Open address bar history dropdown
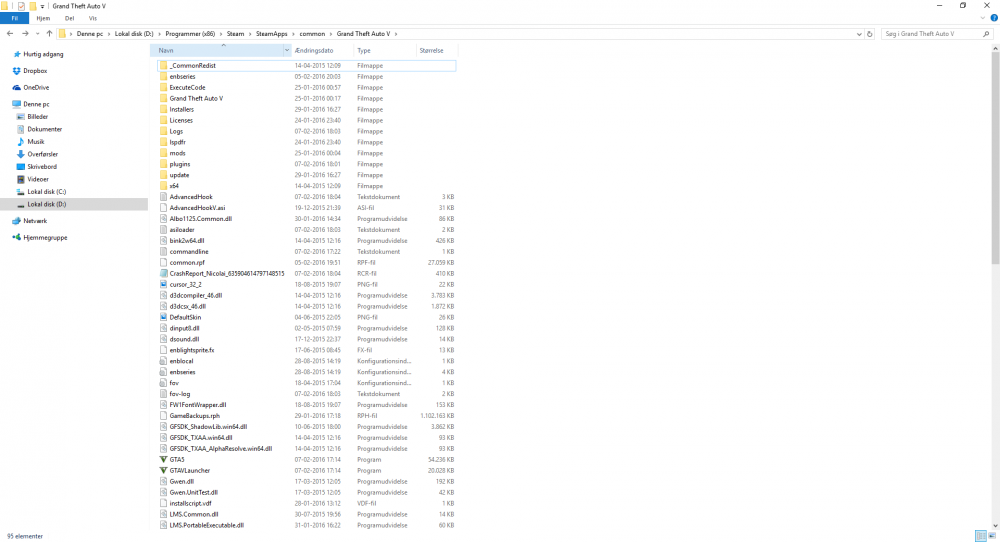The image size is (1000, 542). (859, 34)
